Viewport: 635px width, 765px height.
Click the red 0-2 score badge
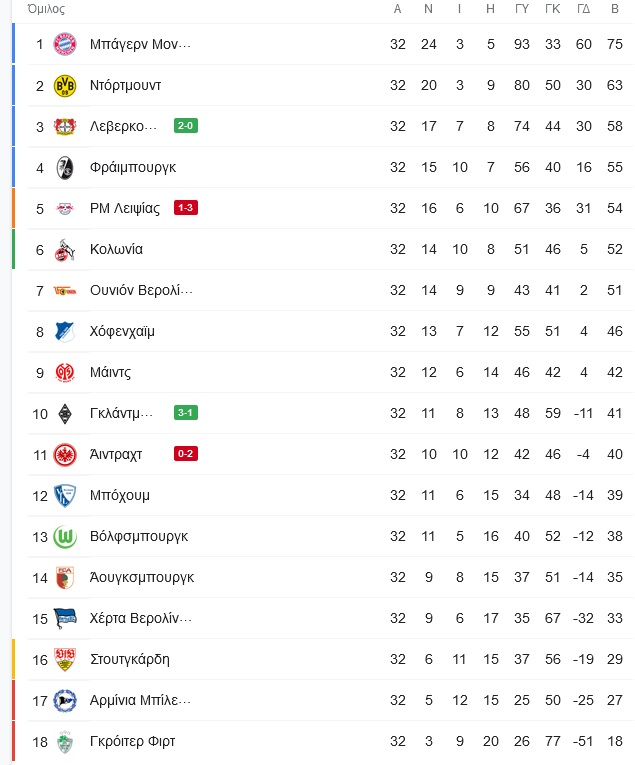point(186,454)
